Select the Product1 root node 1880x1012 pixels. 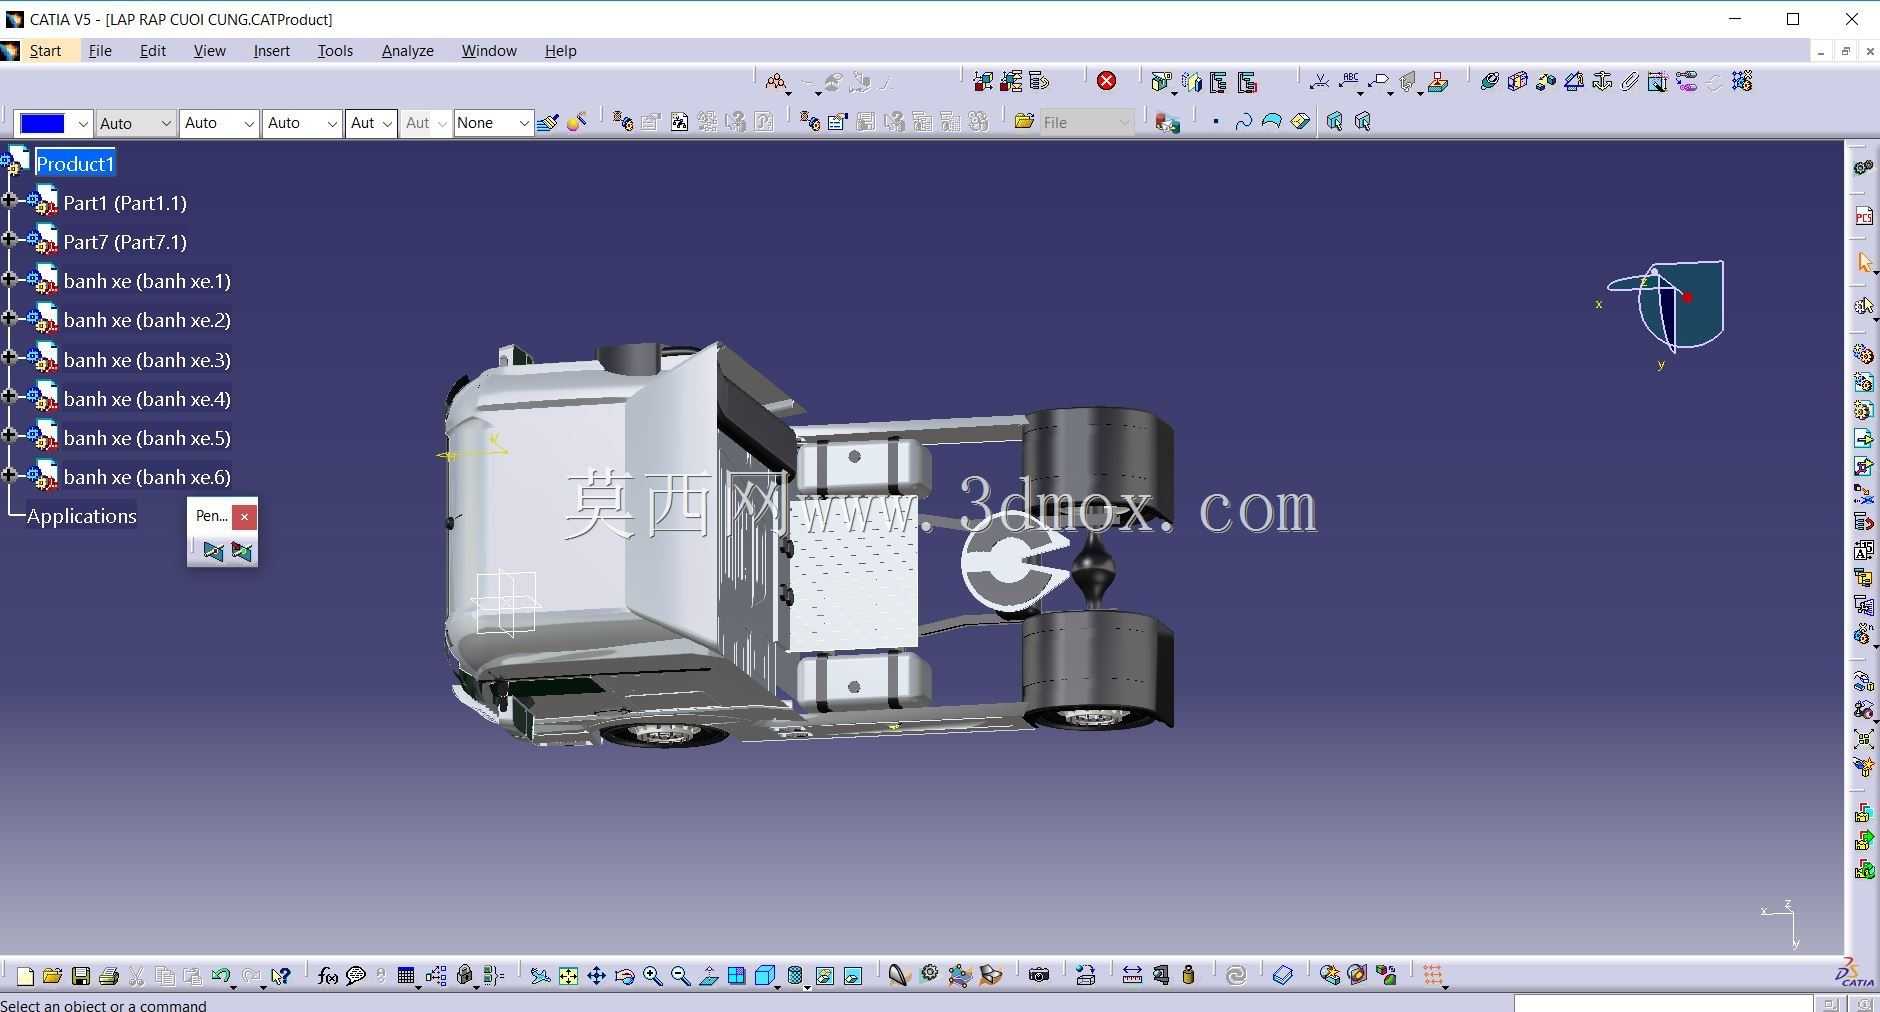click(x=75, y=164)
